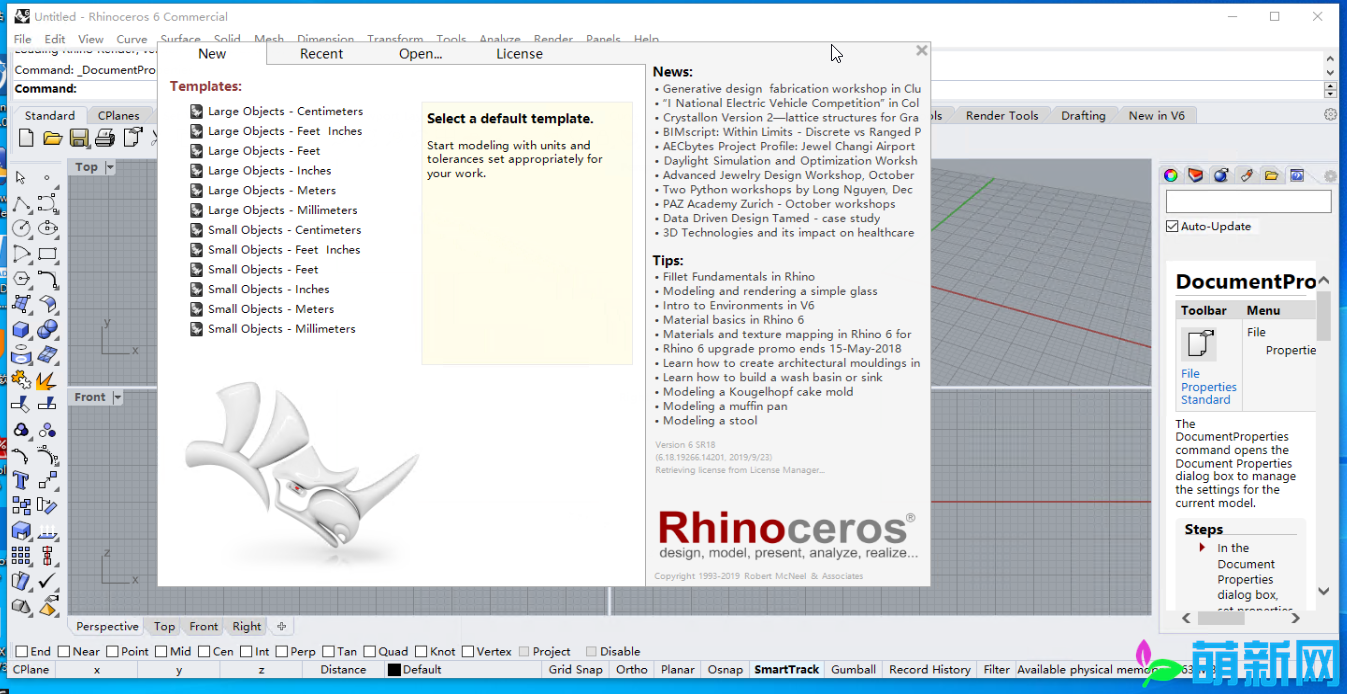1347x694 pixels.
Task: Add new viewport tab with plus button
Action: (x=282, y=627)
